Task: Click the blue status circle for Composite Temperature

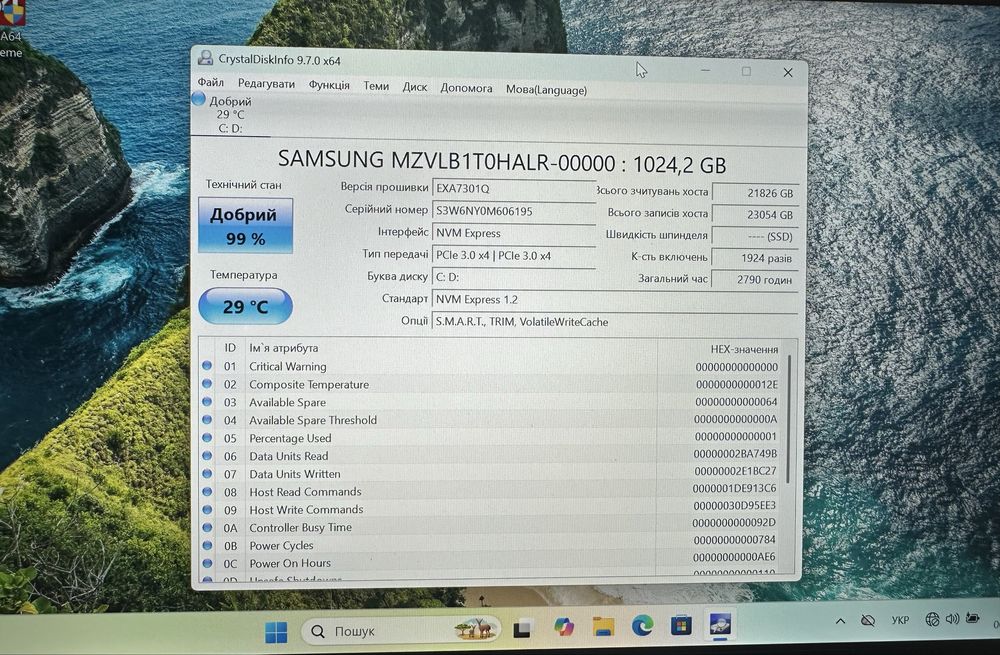Action: click(x=207, y=383)
